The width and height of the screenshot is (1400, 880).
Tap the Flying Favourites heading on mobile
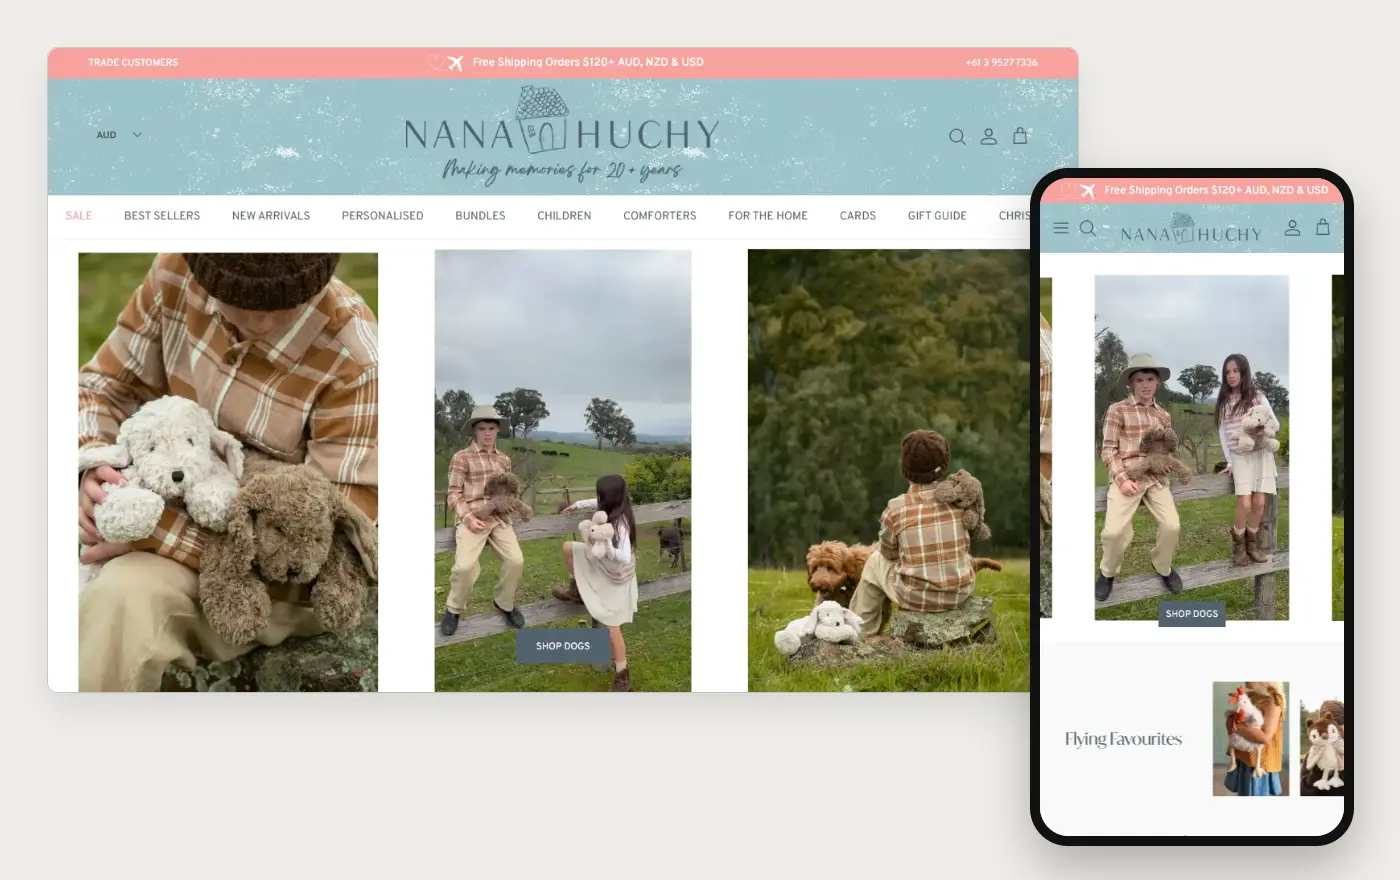click(x=1123, y=740)
